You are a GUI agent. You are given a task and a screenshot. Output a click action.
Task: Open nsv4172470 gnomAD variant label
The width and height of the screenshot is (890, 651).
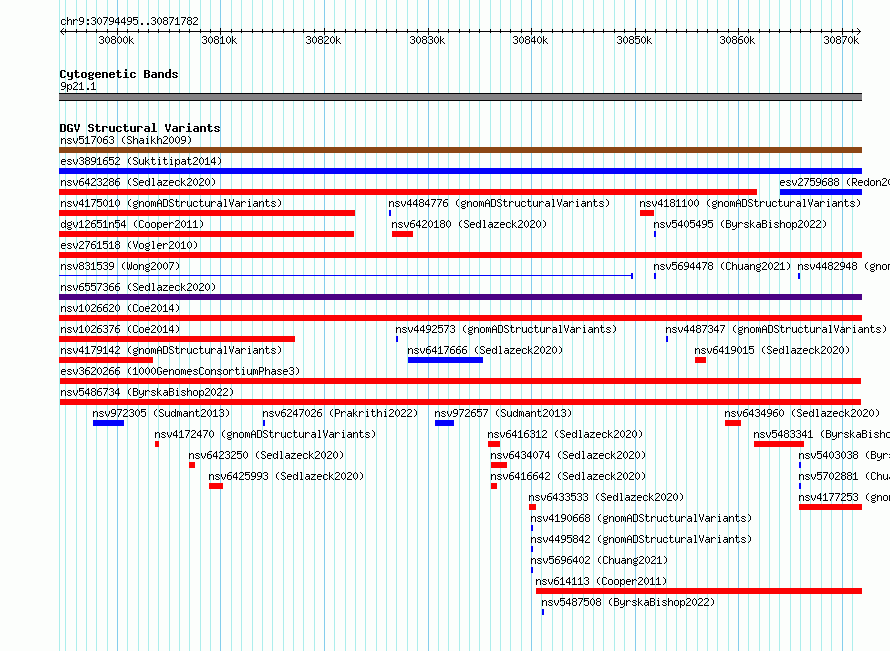click(265, 434)
